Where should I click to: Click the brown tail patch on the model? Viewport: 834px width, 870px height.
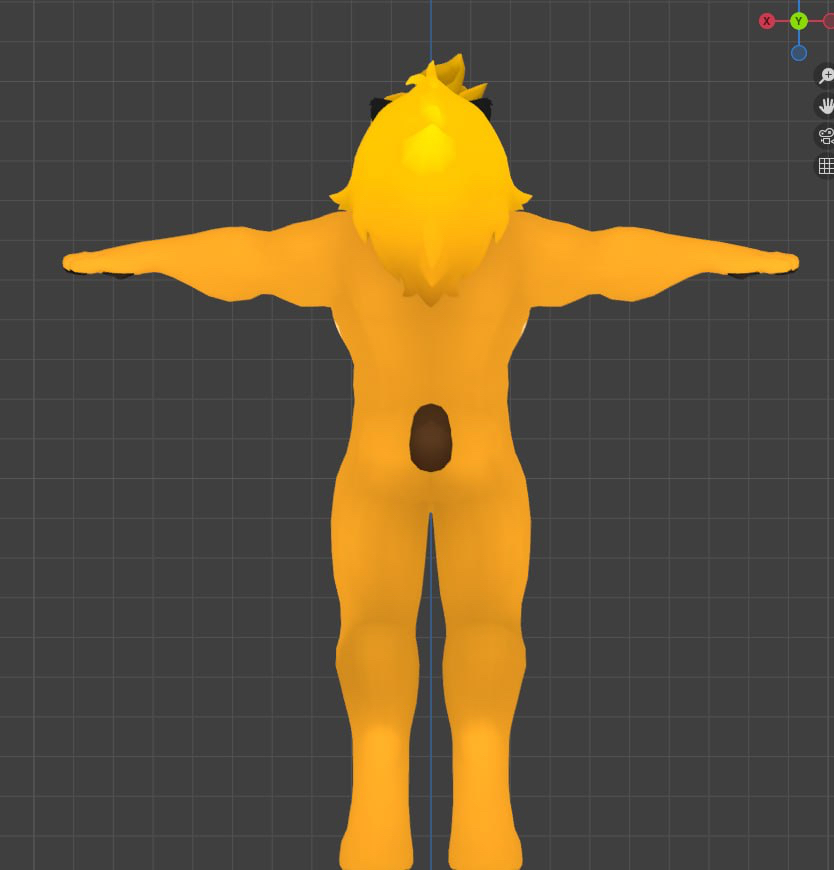click(x=431, y=438)
